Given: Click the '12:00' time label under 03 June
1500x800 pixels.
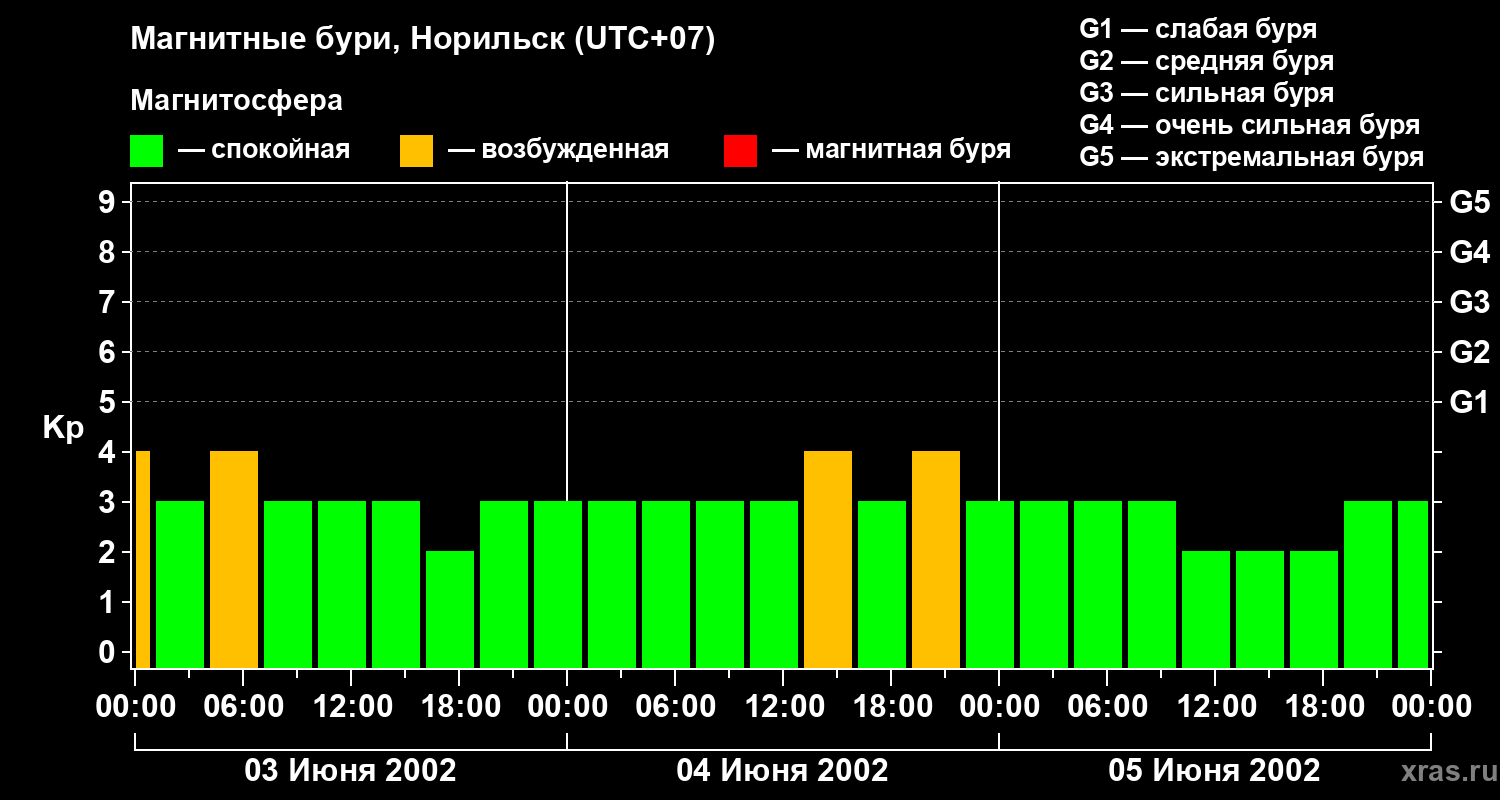Looking at the screenshot, I should pos(351,707).
